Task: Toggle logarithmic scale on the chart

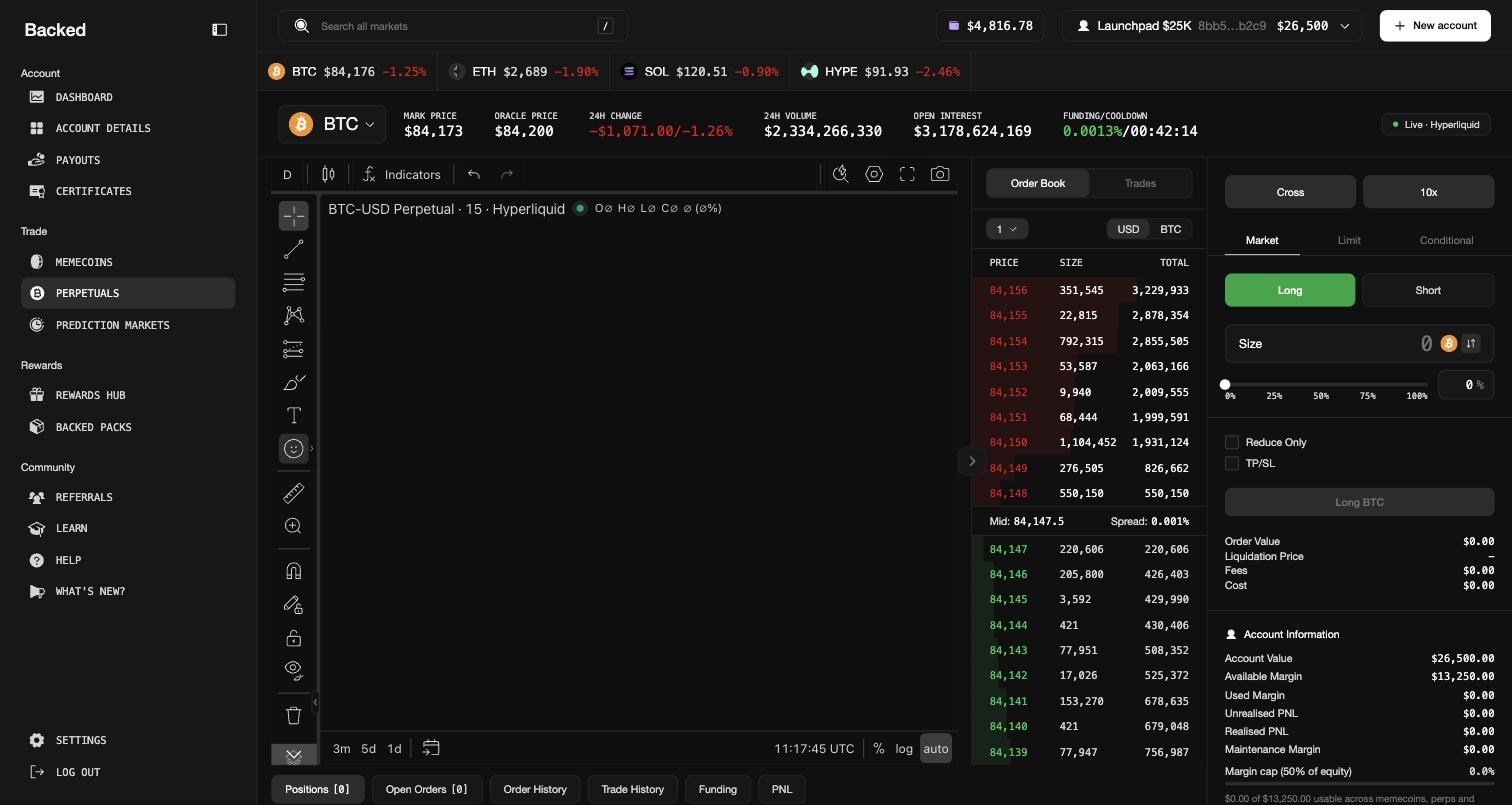Action: coord(904,748)
